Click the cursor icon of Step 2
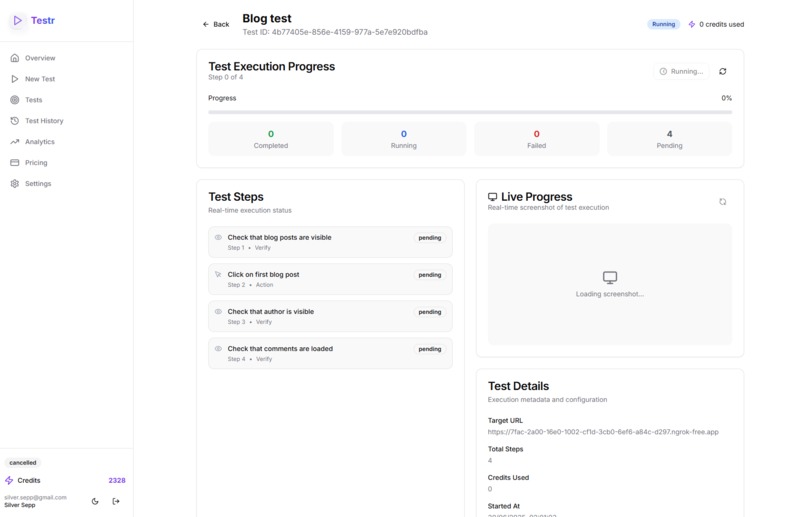 218,274
